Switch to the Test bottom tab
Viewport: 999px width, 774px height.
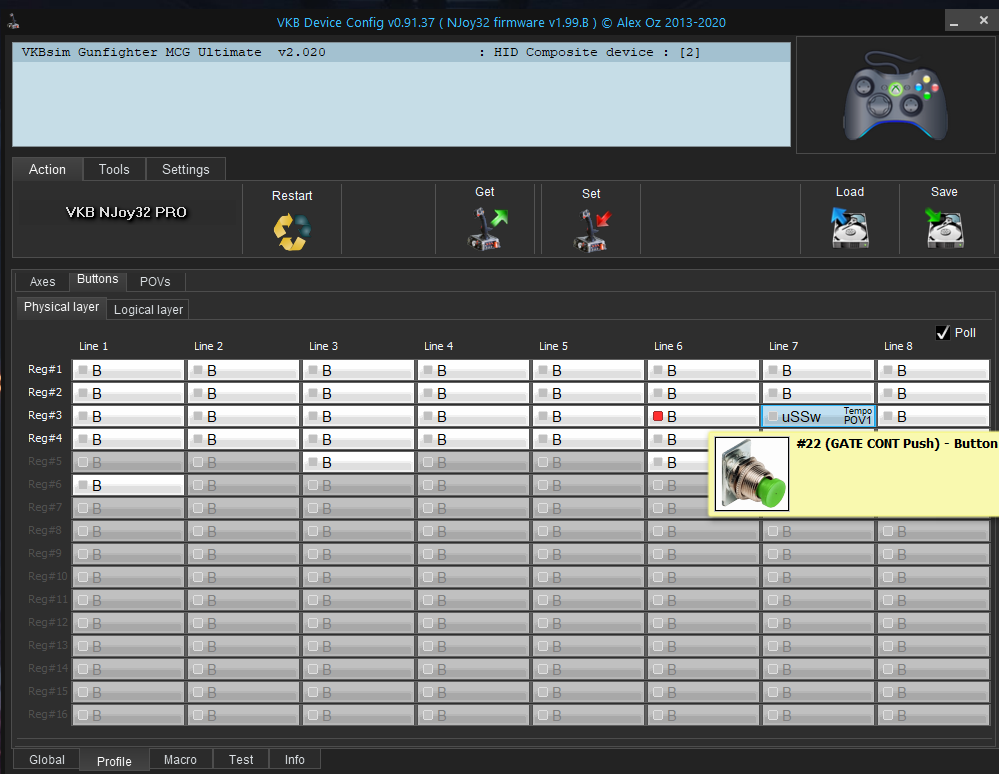coord(241,760)
